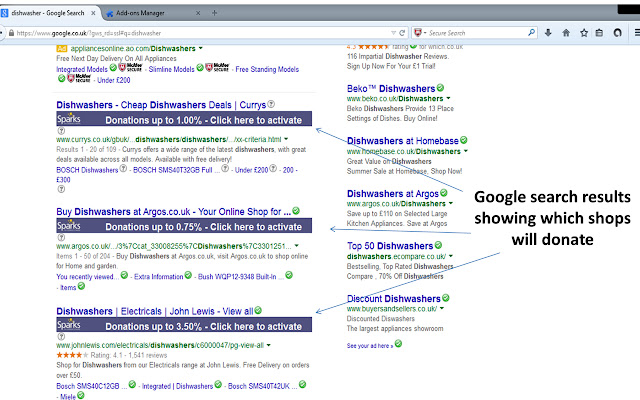Viewport: 640px width, 400px height.
Task: Switch to dishwasher - Google Search tab
Action: [48, 13]
